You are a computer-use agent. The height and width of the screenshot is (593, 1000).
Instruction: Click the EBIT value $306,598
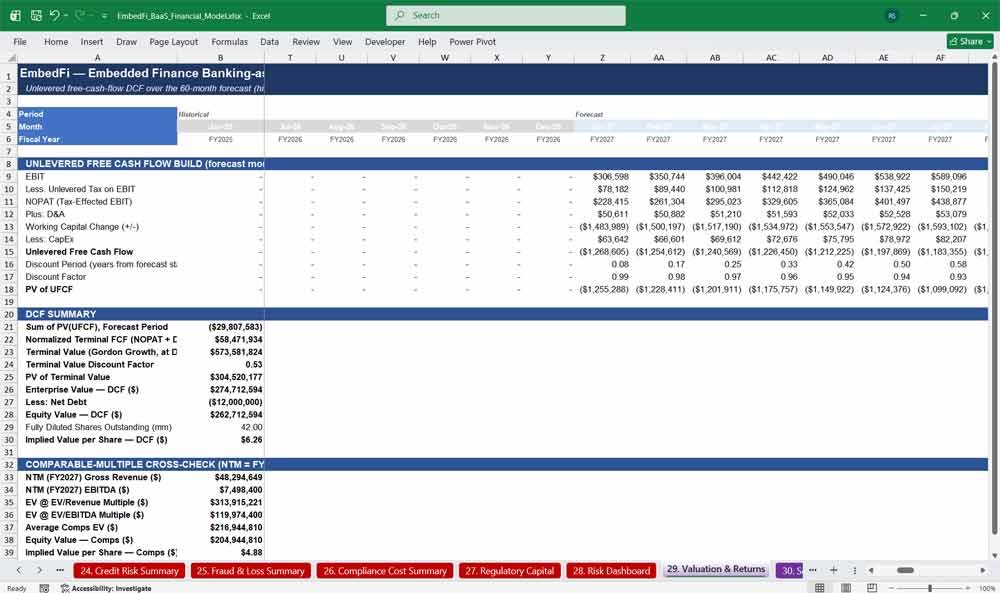click(x=602, y=177)
